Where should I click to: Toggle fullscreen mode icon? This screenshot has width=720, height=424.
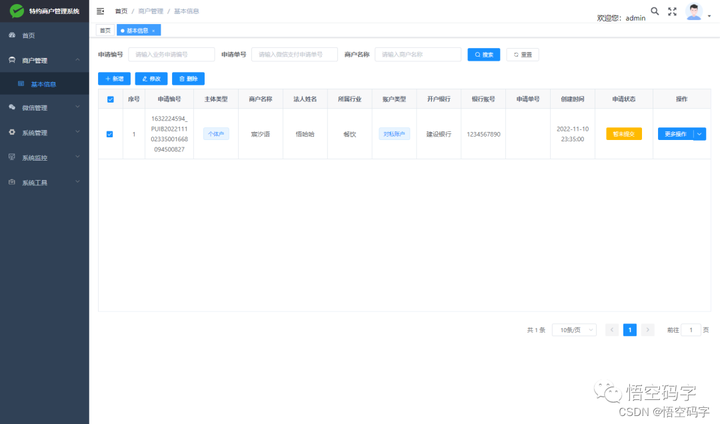672,11
